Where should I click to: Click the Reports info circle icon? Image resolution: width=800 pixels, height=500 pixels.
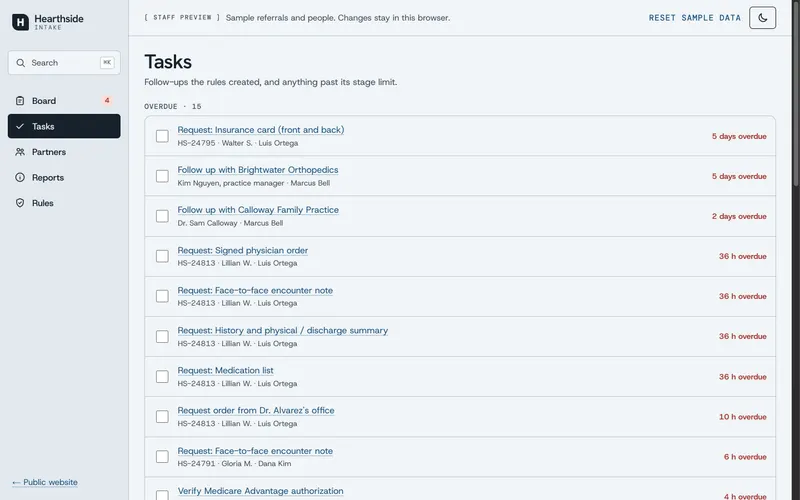(20, 177)
